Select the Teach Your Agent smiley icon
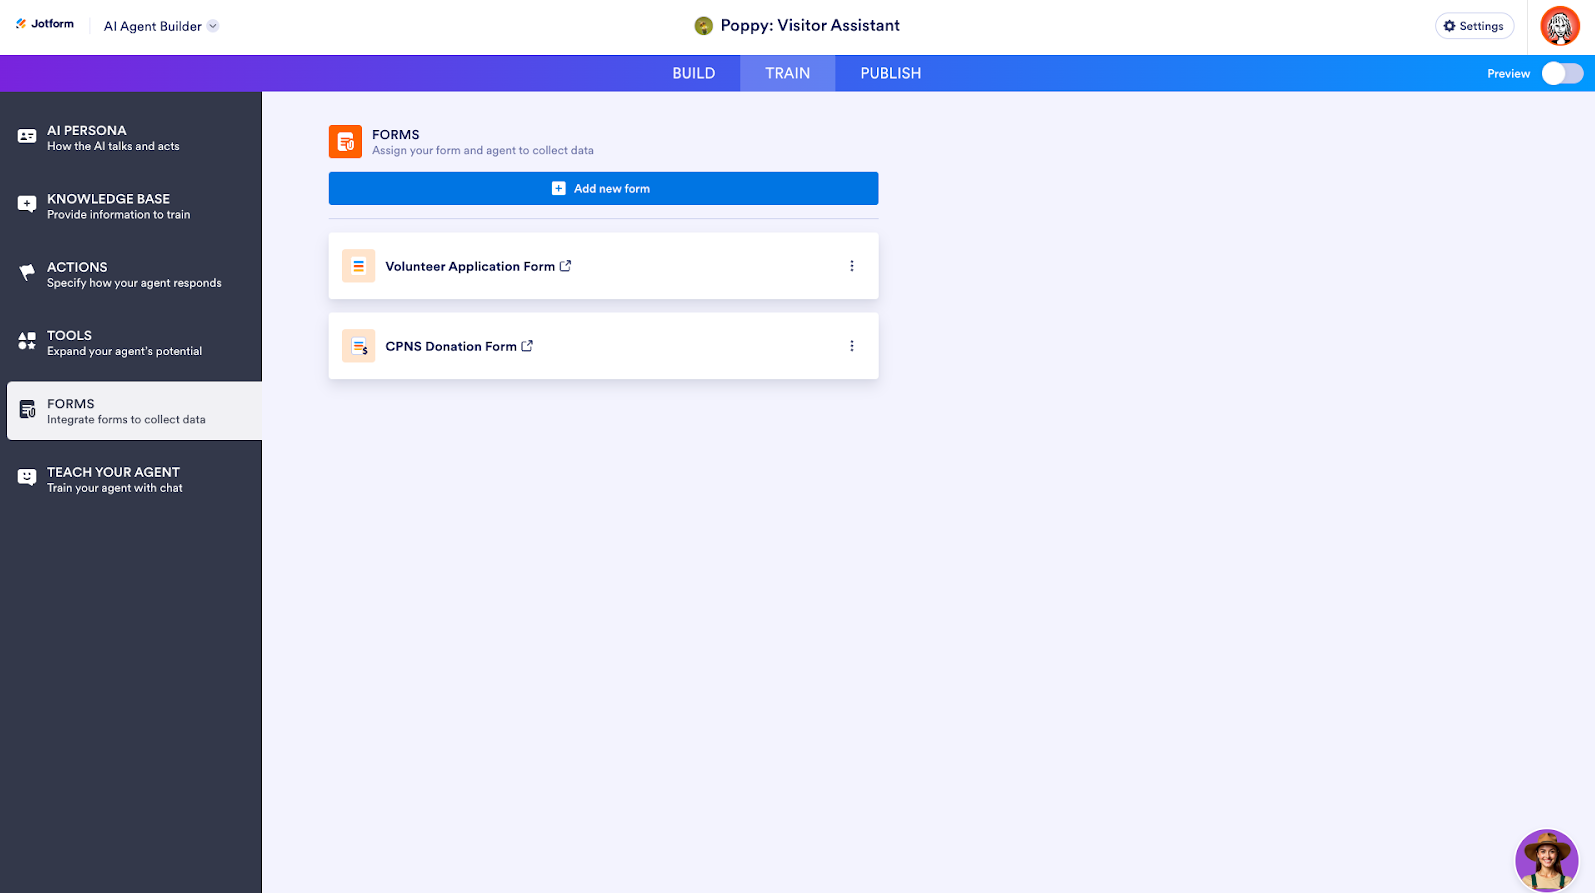This screenshot has width=1595, height=893. [27, 478]
